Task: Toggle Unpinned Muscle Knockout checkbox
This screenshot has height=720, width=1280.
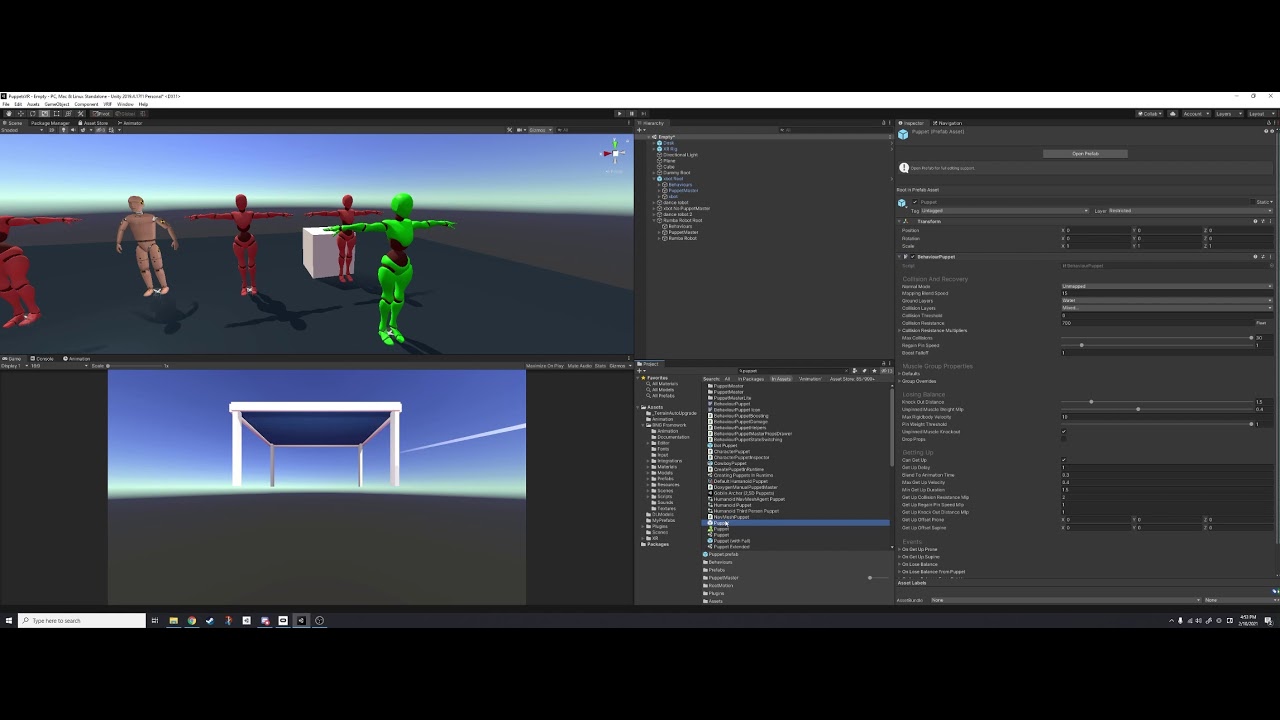Action: point(1064,432)
